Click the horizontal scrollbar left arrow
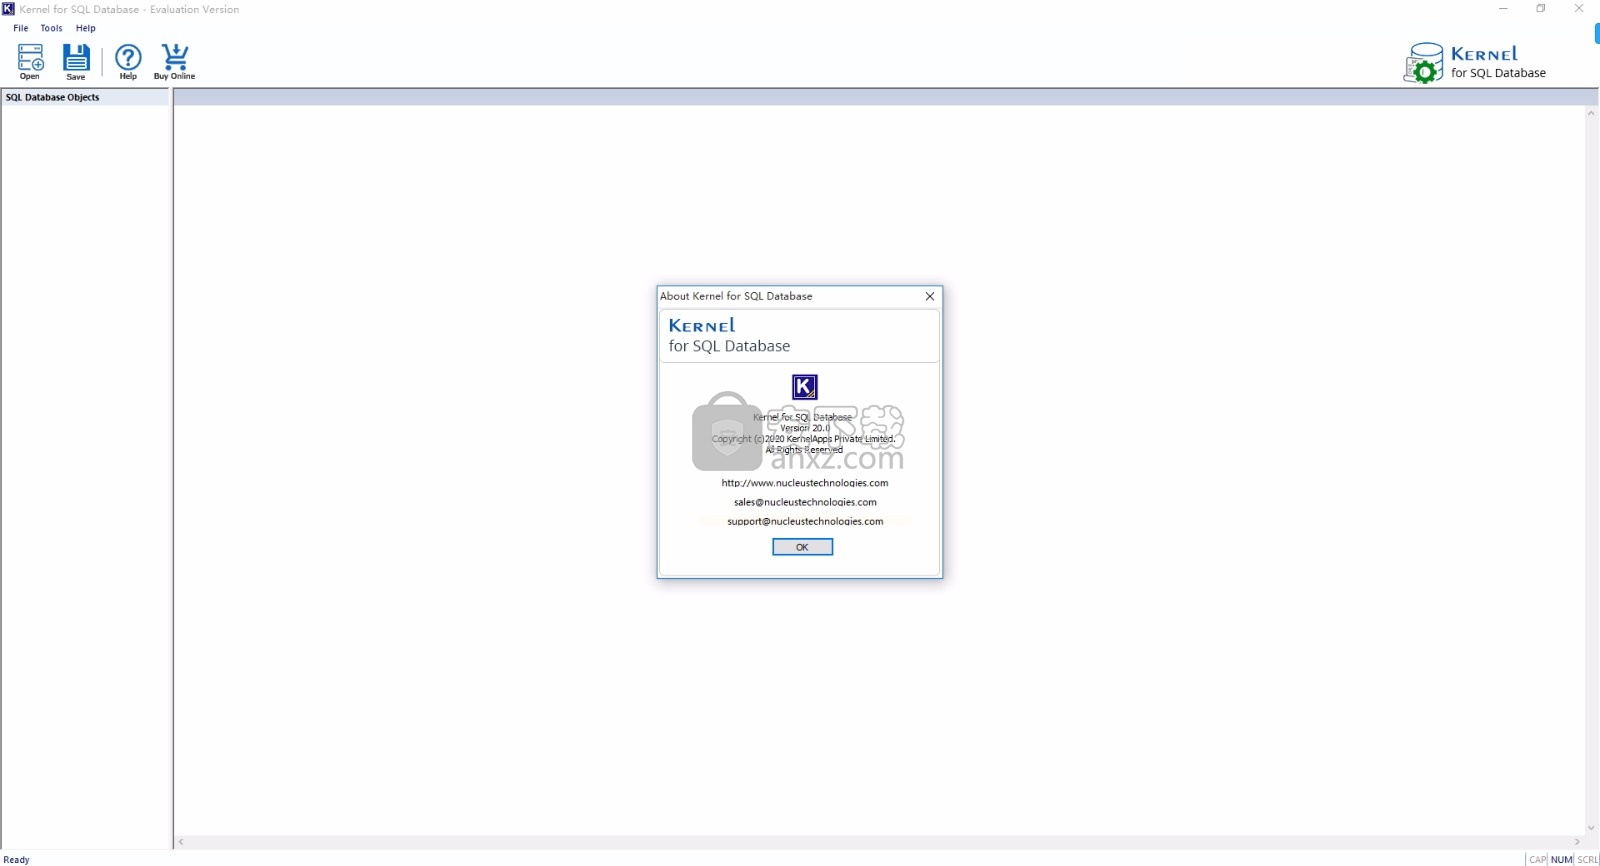This screenshot has height=866, width=1600. pos(181,842)
